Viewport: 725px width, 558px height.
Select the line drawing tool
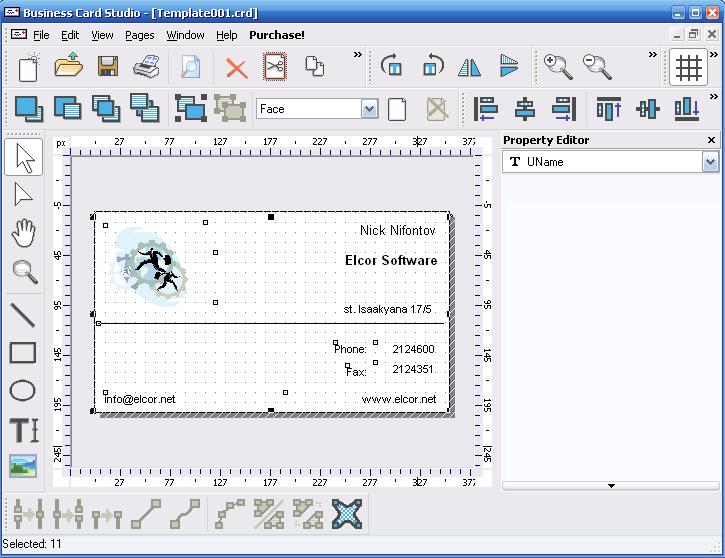tap(23, 315)
